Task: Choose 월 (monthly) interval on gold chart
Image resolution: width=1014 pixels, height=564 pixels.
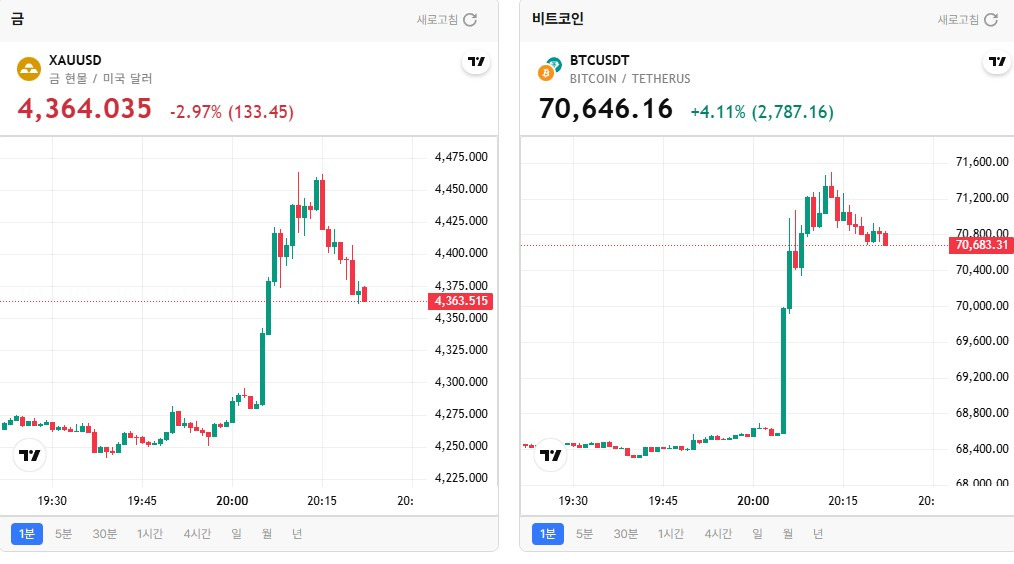Action: click(x=267, y=534)
